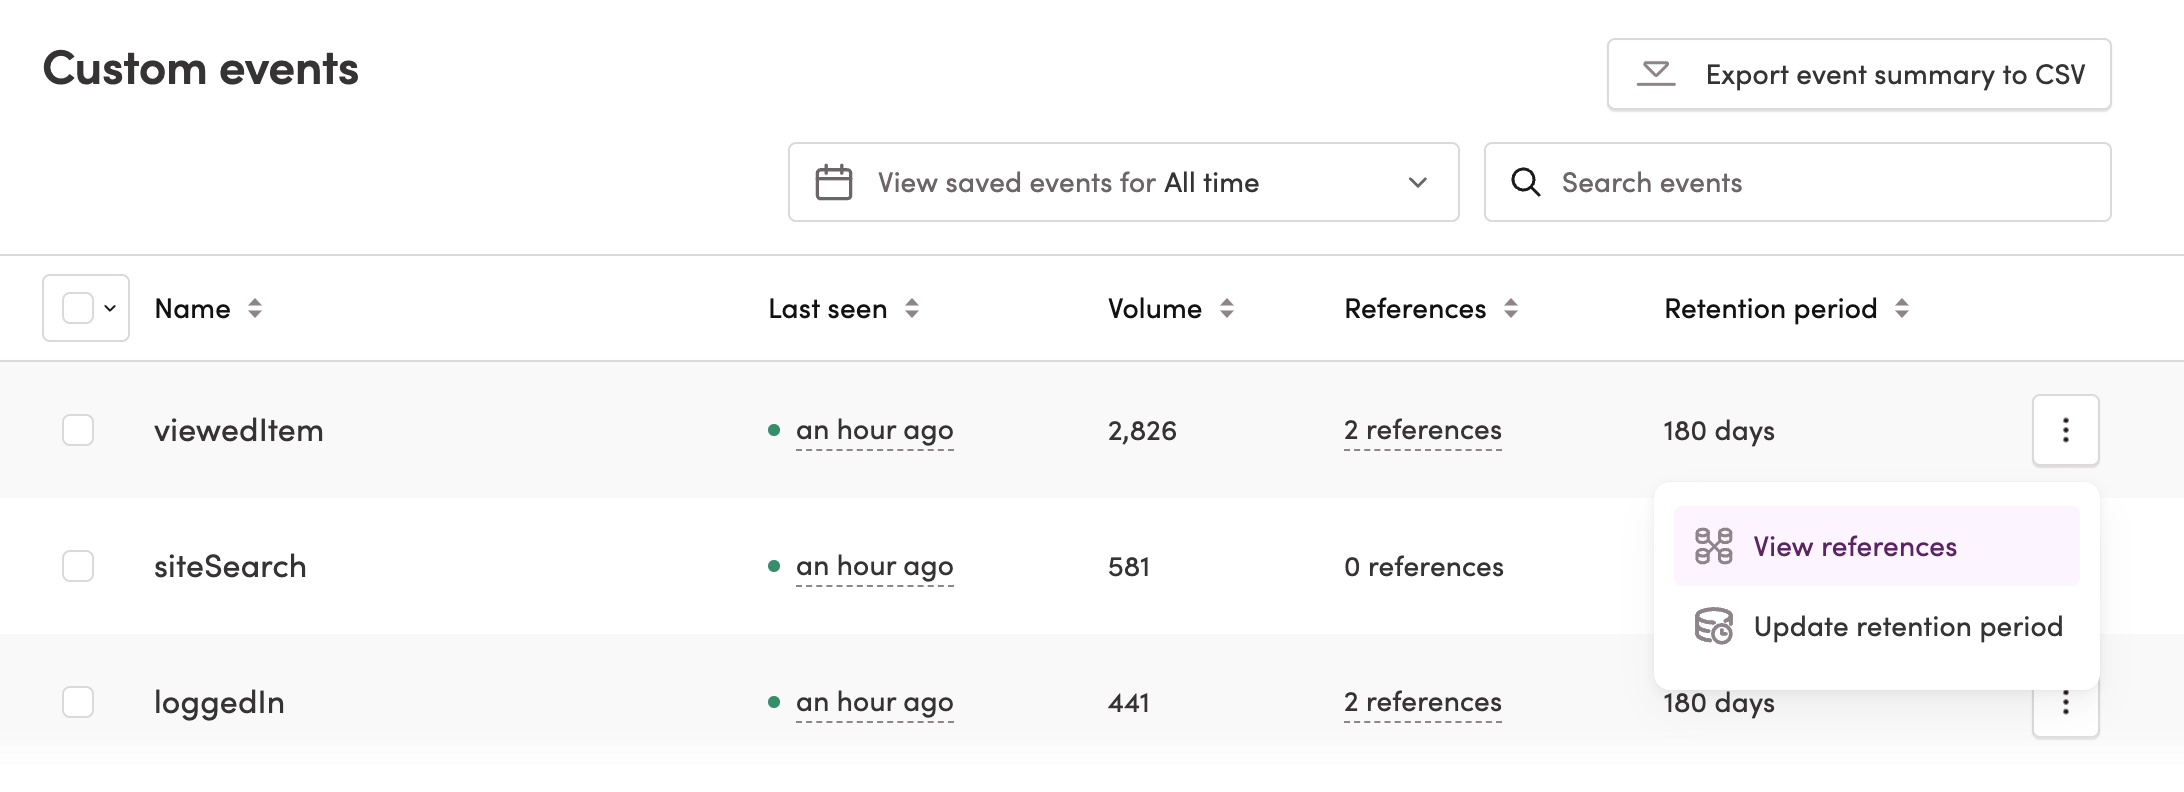Open the 2 references link for viewedItem
This screenshot has height=792, width=2184.
click(x=1422, y=430)
